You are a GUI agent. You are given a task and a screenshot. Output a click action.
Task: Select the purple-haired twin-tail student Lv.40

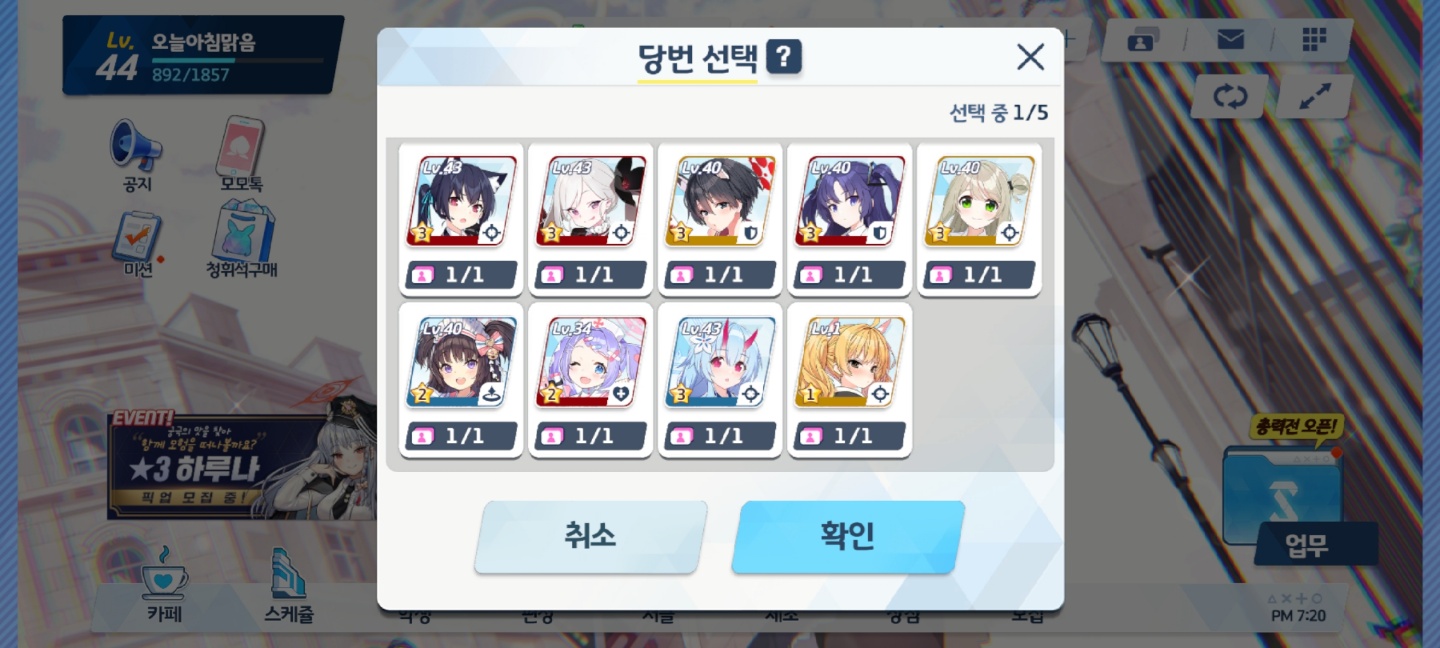coord(850,219)
